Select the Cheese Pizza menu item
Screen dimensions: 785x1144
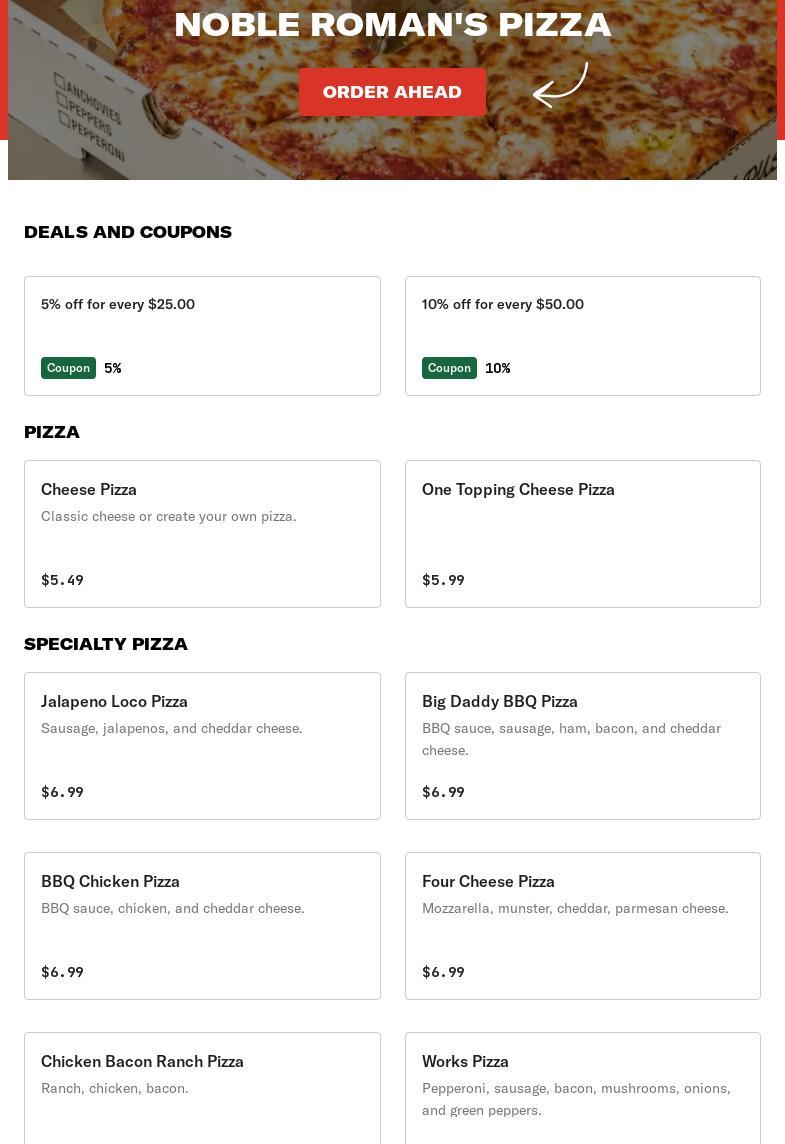click(x=202, y=533)
